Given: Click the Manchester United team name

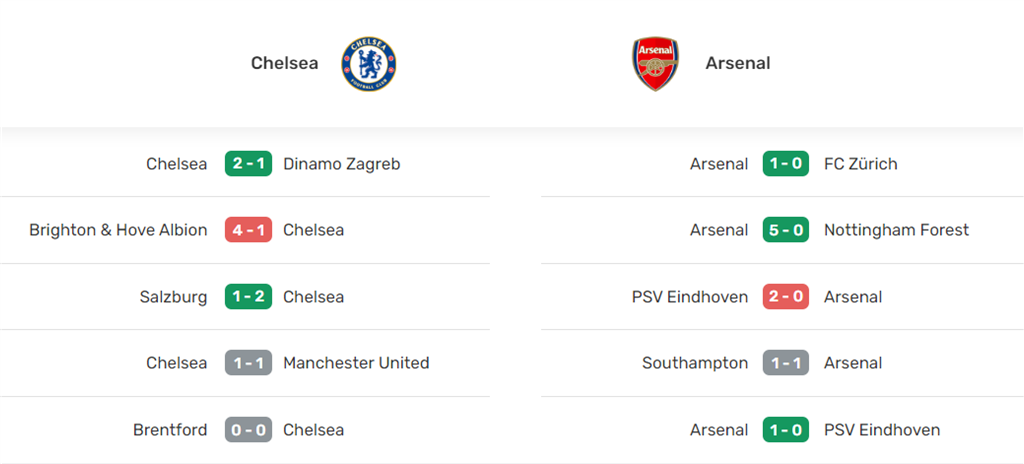Looking at the screenshot, I should coord(356,363).
